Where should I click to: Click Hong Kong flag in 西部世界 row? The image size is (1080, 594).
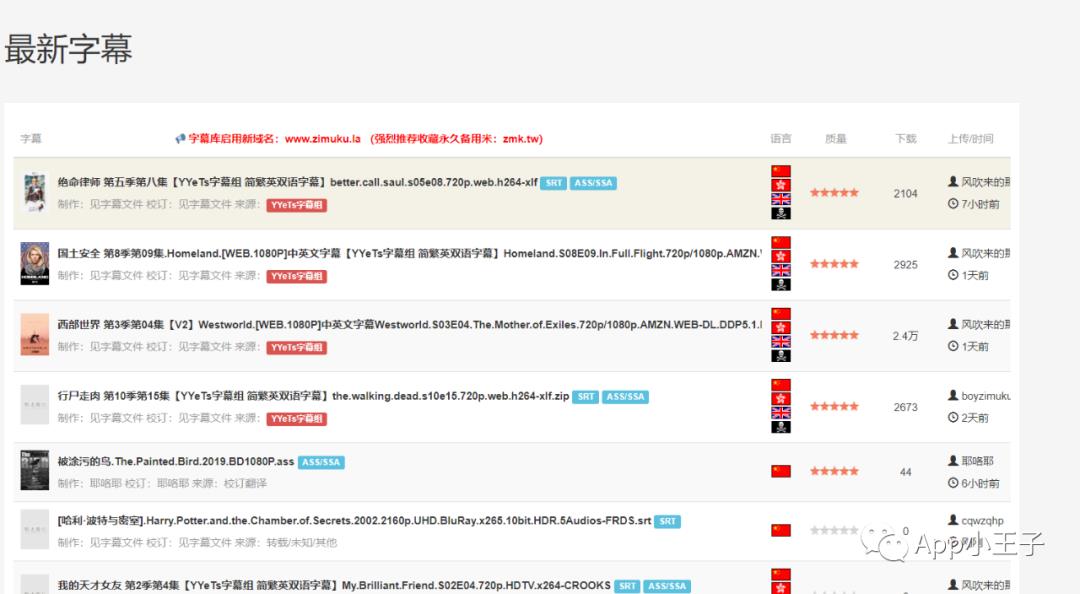(x=781, y=328)
